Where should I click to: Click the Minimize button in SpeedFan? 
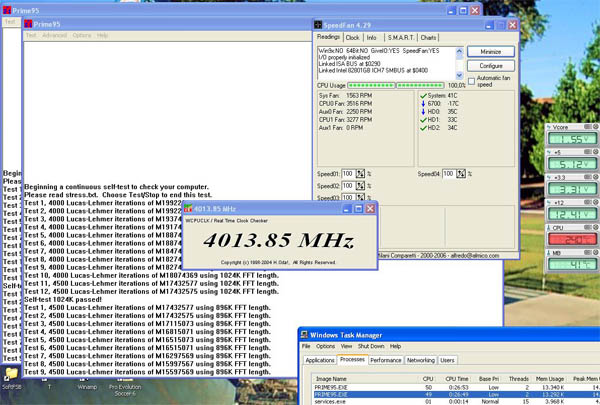(491, 52)
